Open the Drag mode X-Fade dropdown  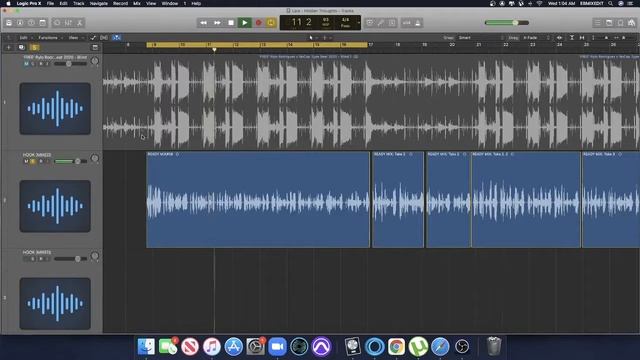tap(536, 38)
